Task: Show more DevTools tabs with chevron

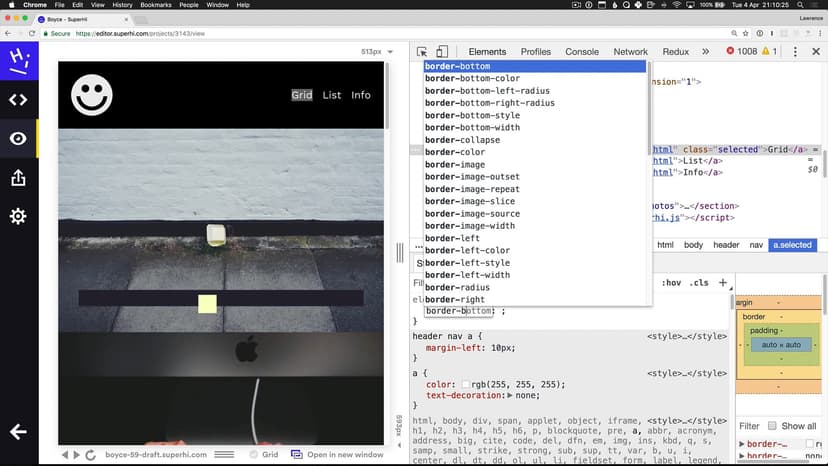Action: point(706,52)
